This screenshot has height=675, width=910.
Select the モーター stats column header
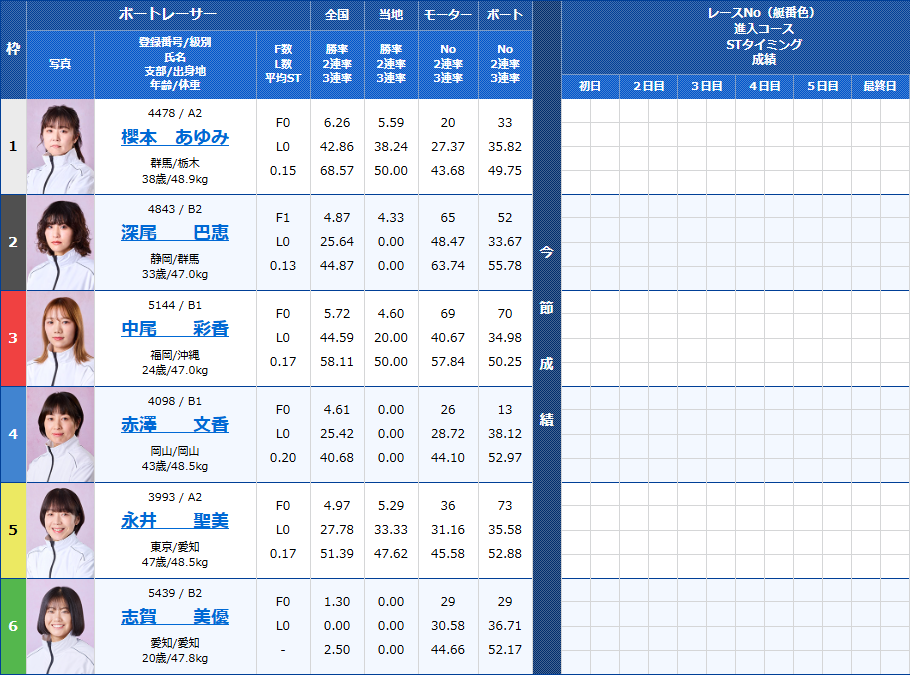pos(448,14)
